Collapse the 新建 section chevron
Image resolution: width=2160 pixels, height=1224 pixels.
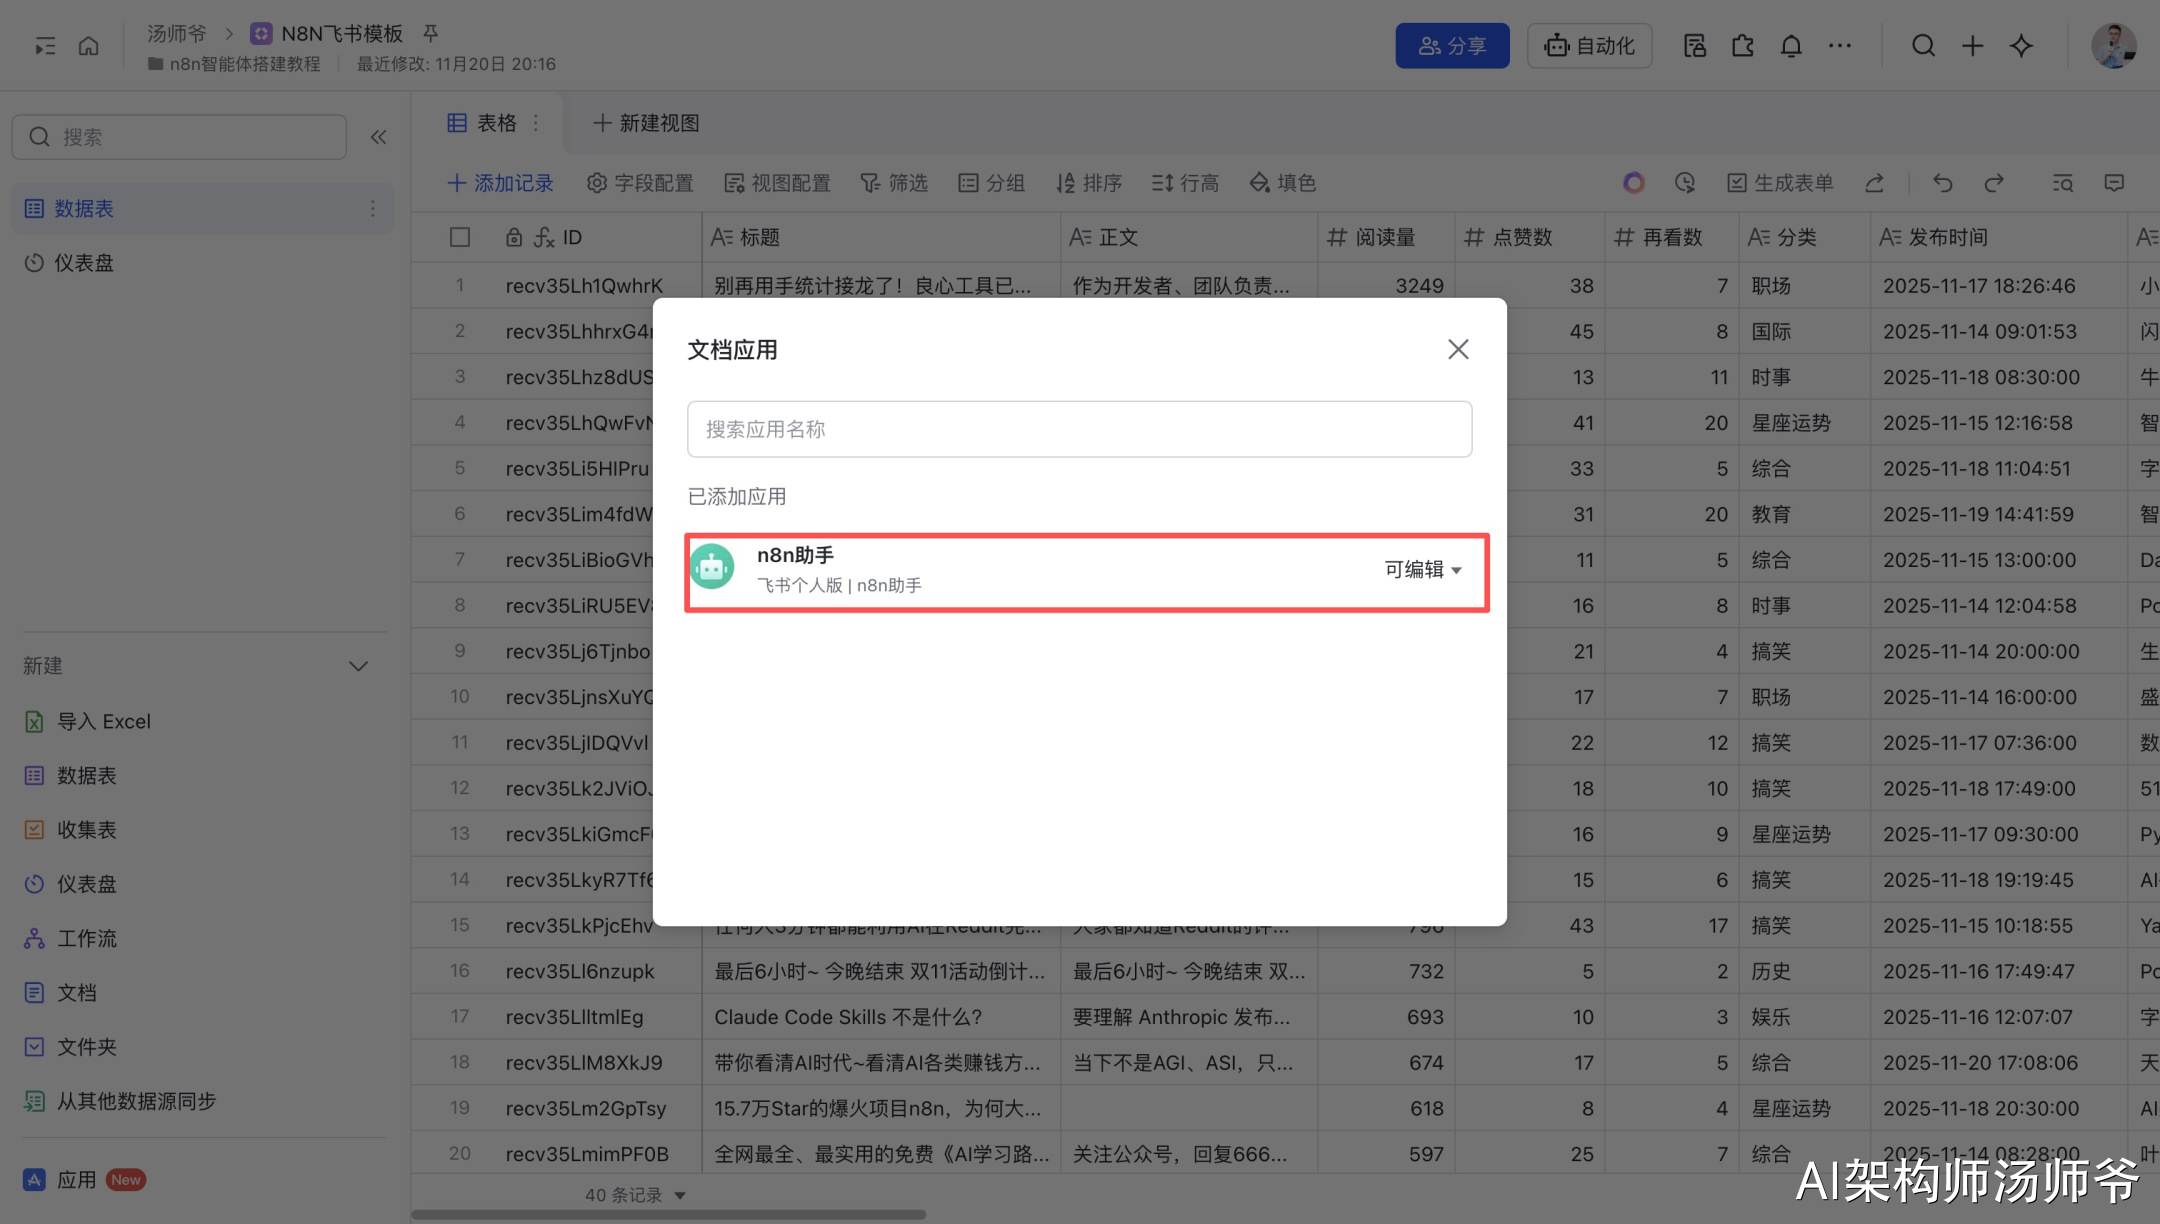[x=358, y=666]
